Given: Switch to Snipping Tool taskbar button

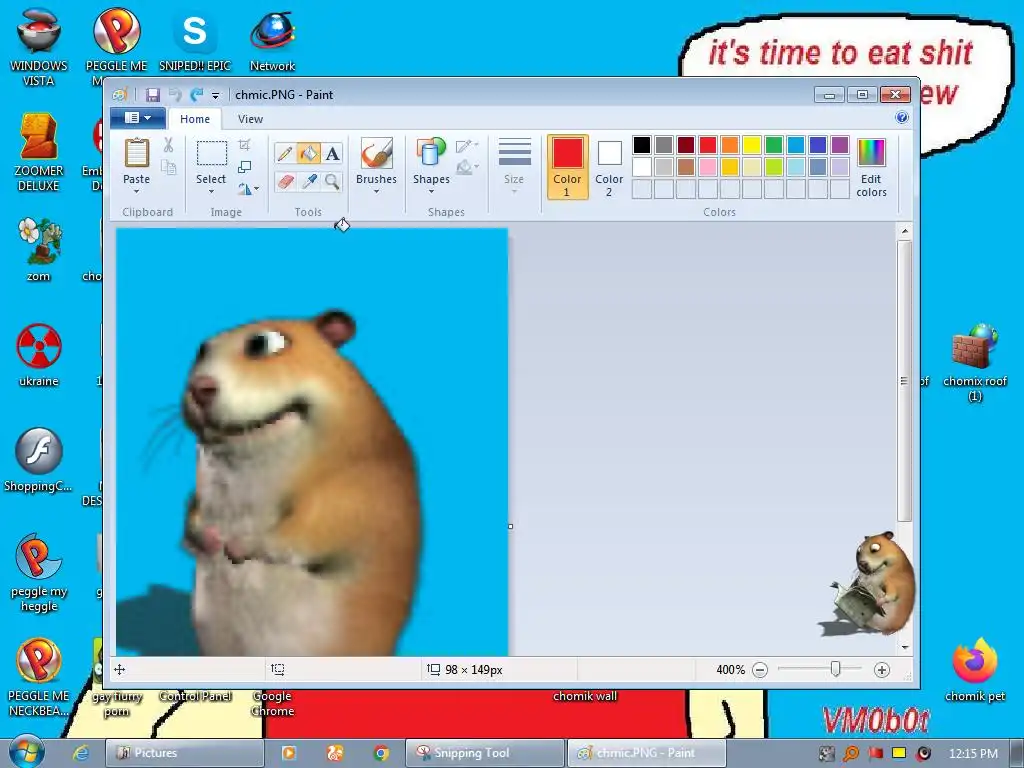Looking at the screenshot, I should pos(485,753).
